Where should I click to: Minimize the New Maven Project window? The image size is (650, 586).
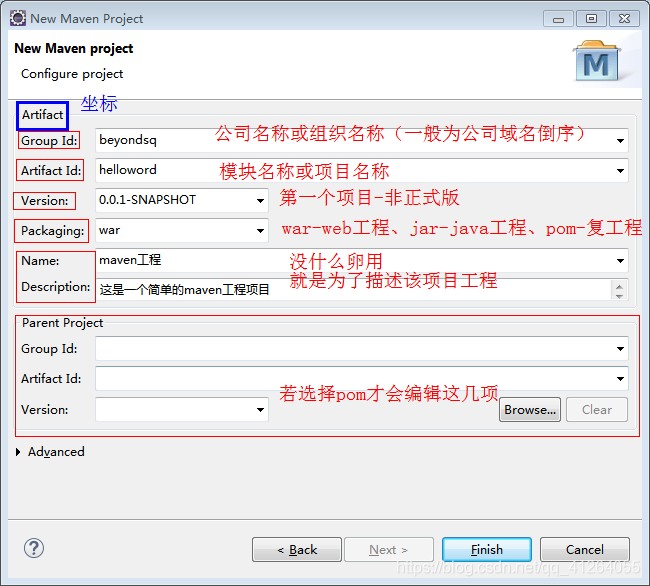[558, 19]
